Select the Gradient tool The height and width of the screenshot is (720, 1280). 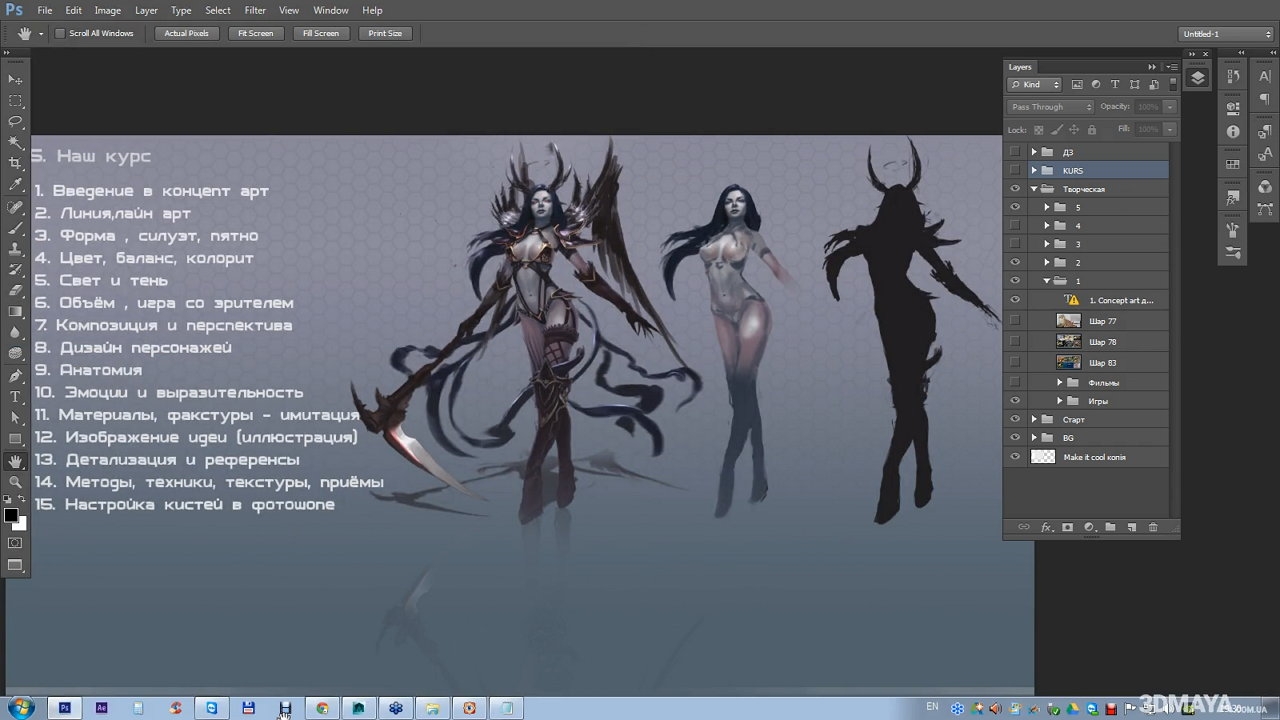[15, 312]
